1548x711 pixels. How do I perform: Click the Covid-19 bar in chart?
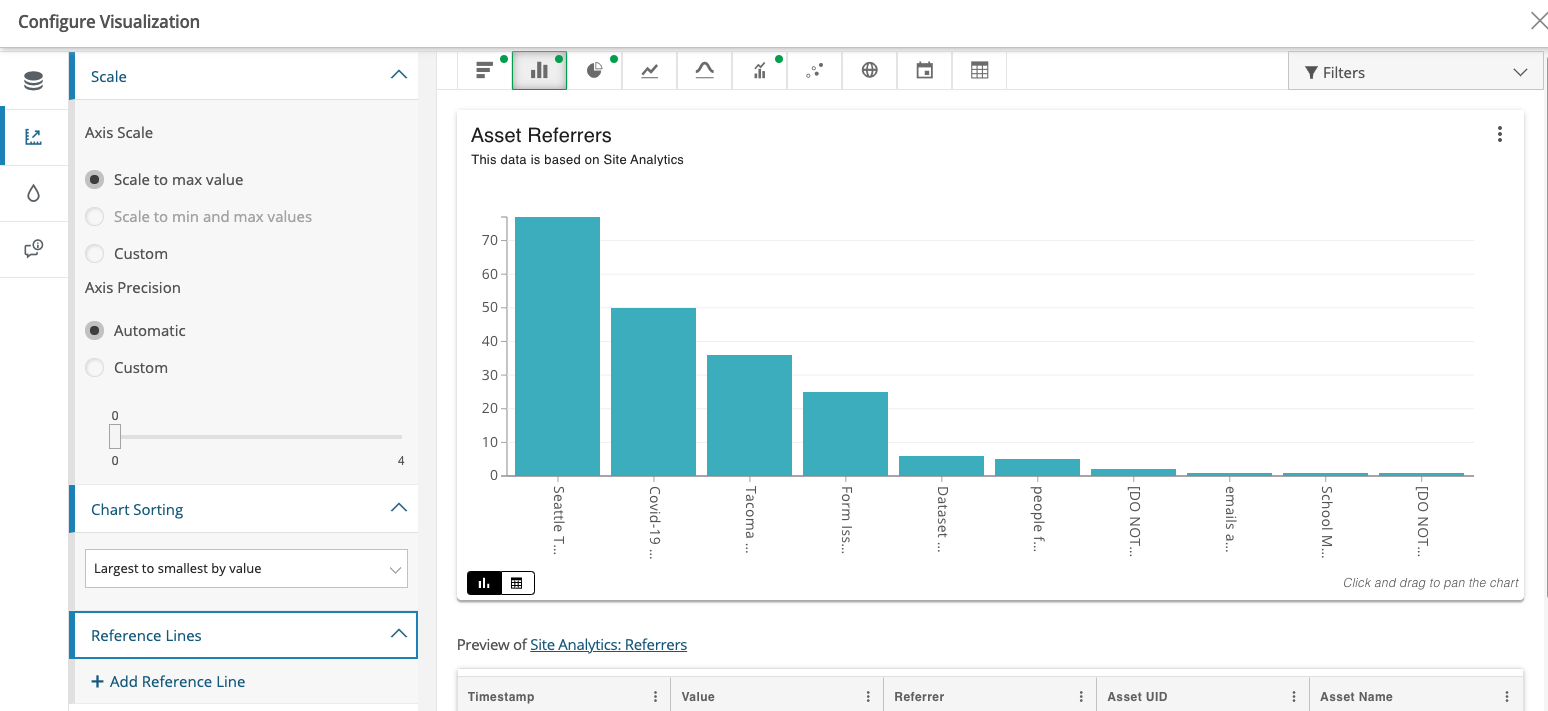(653, 392)
